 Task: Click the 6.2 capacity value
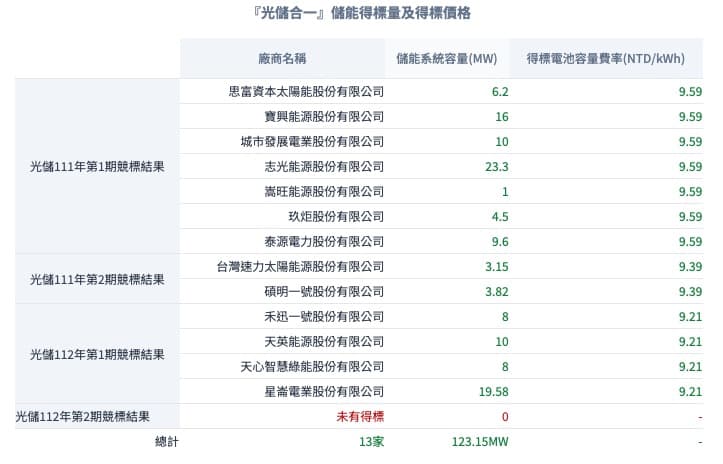coord(500,91)
